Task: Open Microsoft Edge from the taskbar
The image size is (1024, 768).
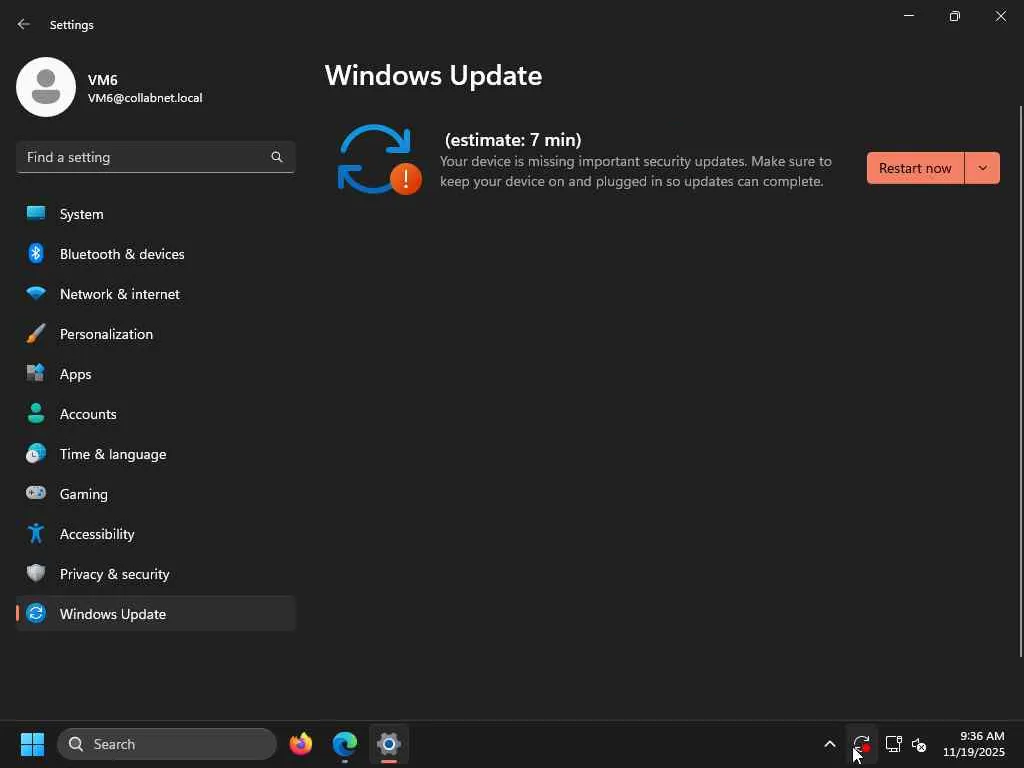Action: point(345,744)
